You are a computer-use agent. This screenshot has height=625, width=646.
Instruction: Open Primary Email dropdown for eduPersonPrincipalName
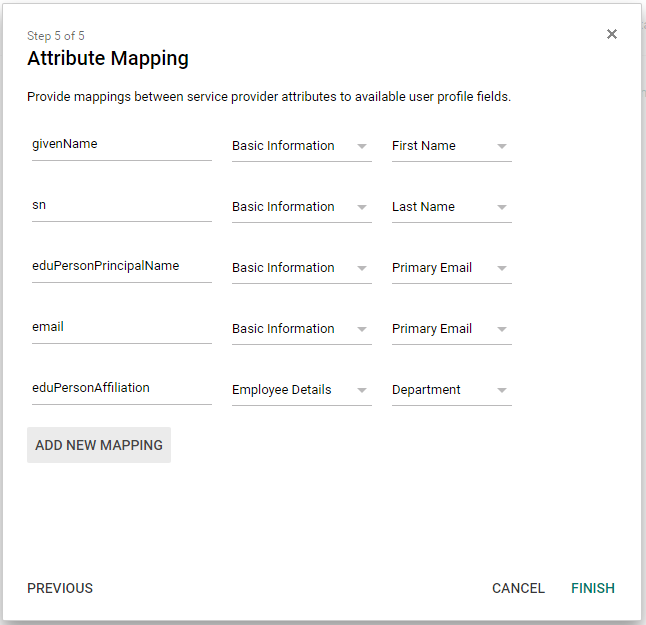[451, 268]
